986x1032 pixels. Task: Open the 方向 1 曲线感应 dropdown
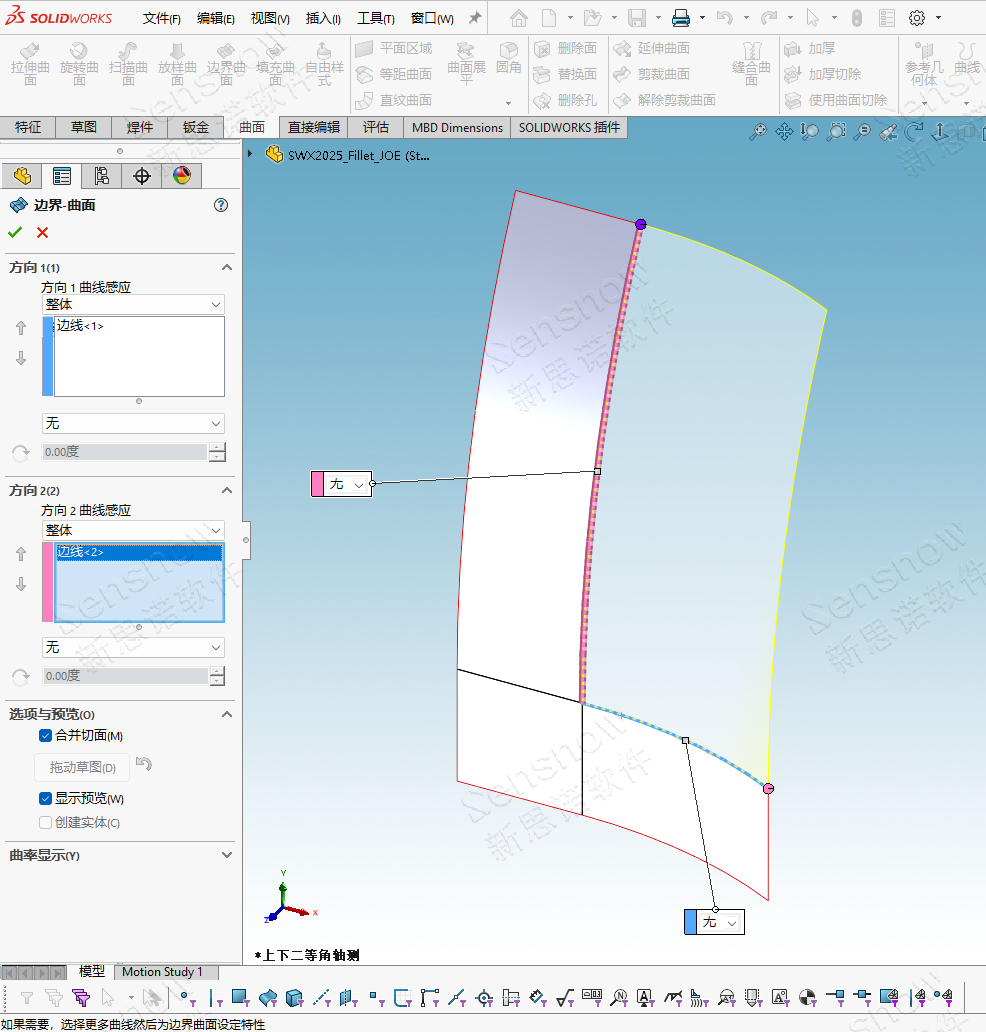tap(133, 304)
